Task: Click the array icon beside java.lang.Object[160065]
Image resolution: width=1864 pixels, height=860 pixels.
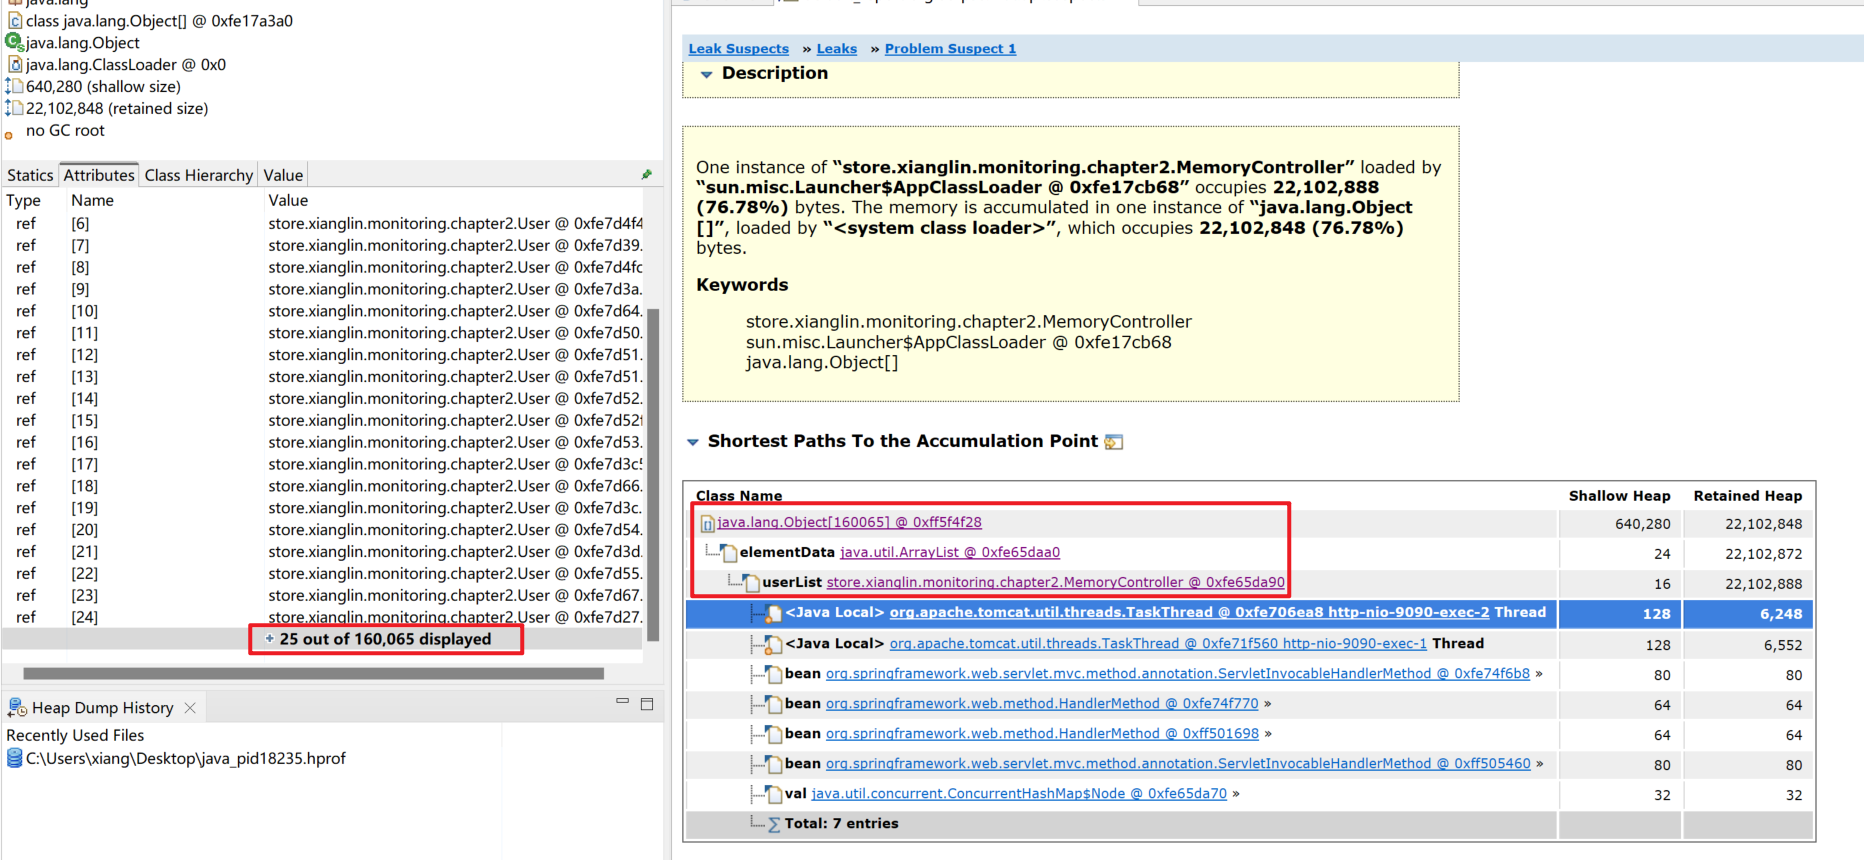Action: pos(707,523)
